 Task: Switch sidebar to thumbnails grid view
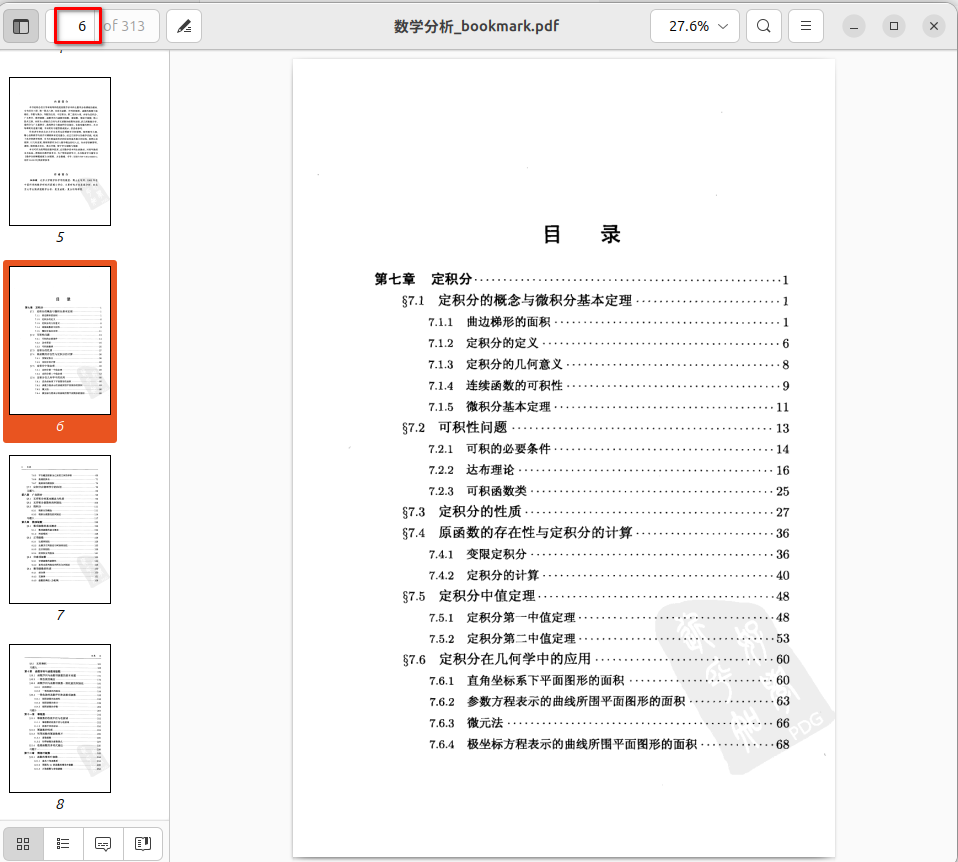pyautogui.click(x=23, y=844)
